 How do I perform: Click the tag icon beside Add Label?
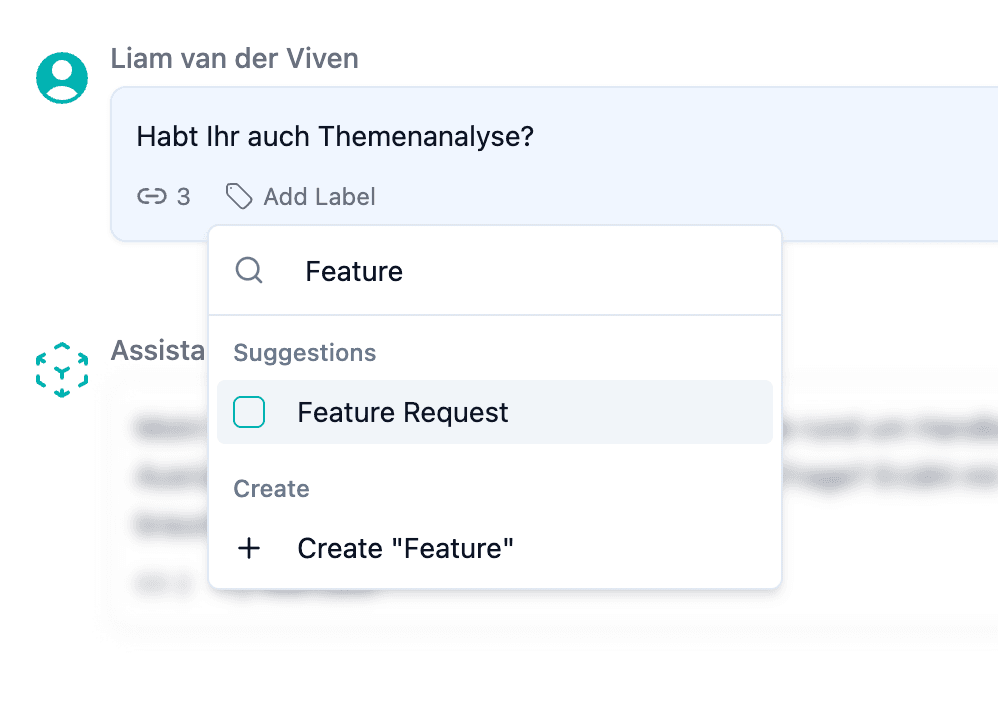(x=239, y=197)
